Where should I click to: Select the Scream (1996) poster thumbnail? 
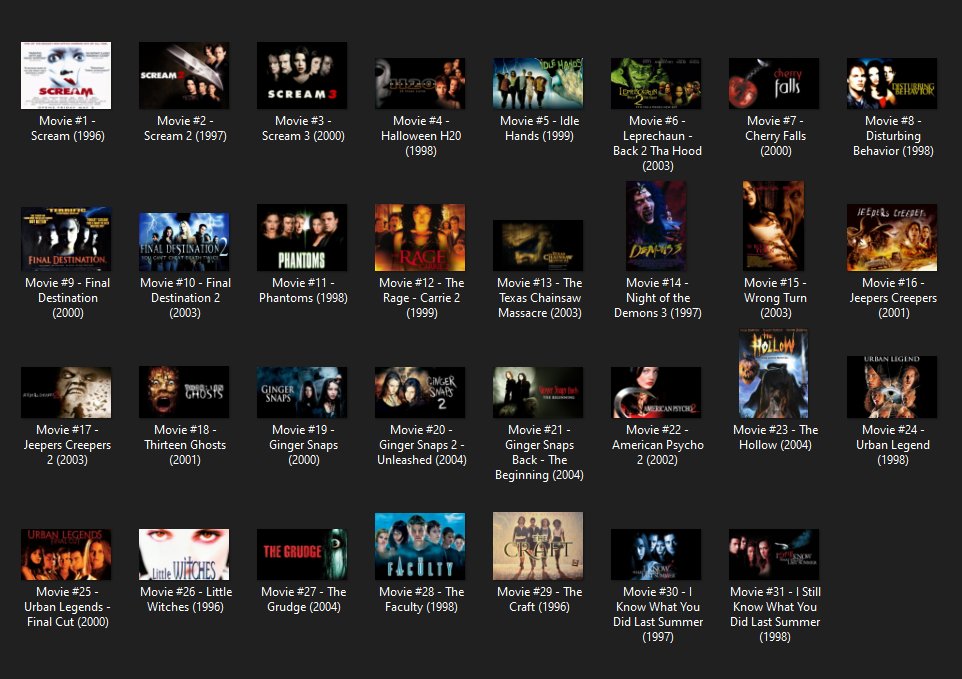pyautogui.click(x=66, y=75)
